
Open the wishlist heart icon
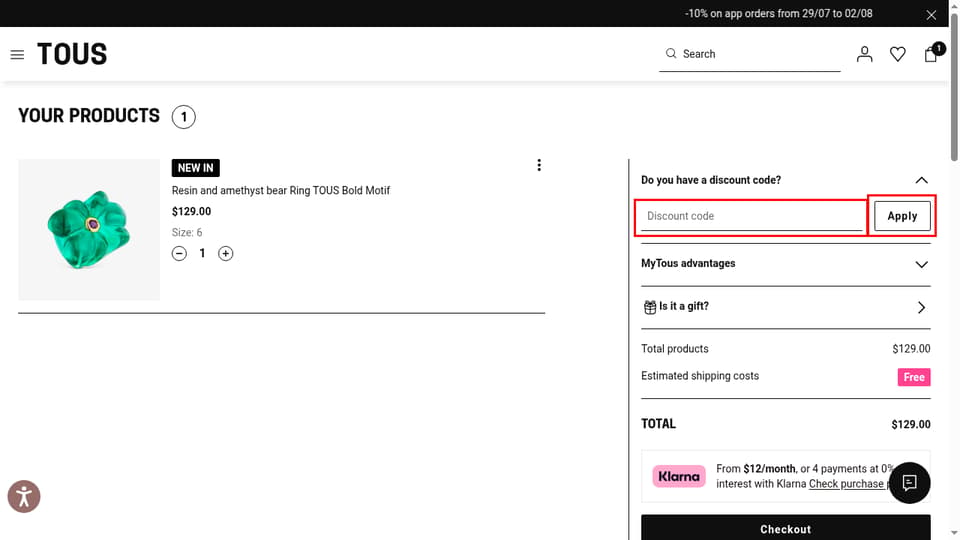898,54
